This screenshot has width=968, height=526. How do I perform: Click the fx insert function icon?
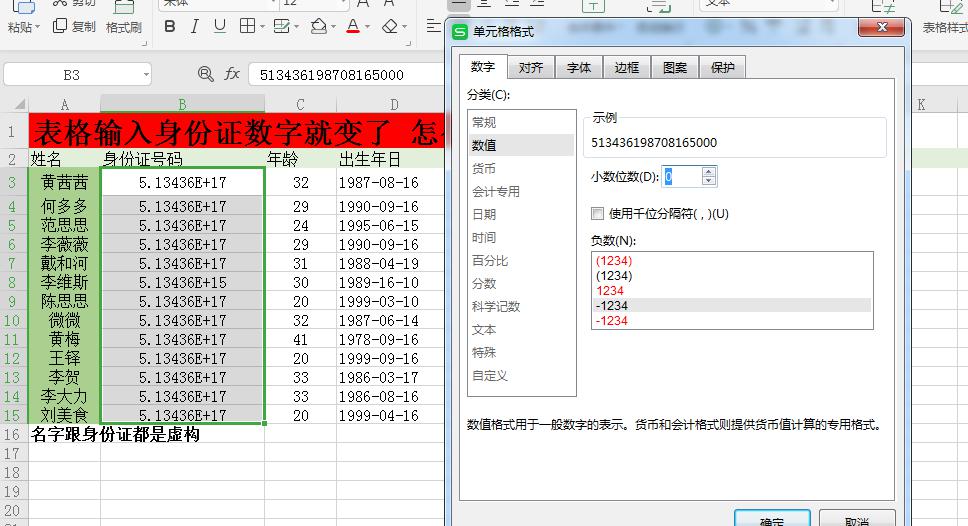[232, 75]
